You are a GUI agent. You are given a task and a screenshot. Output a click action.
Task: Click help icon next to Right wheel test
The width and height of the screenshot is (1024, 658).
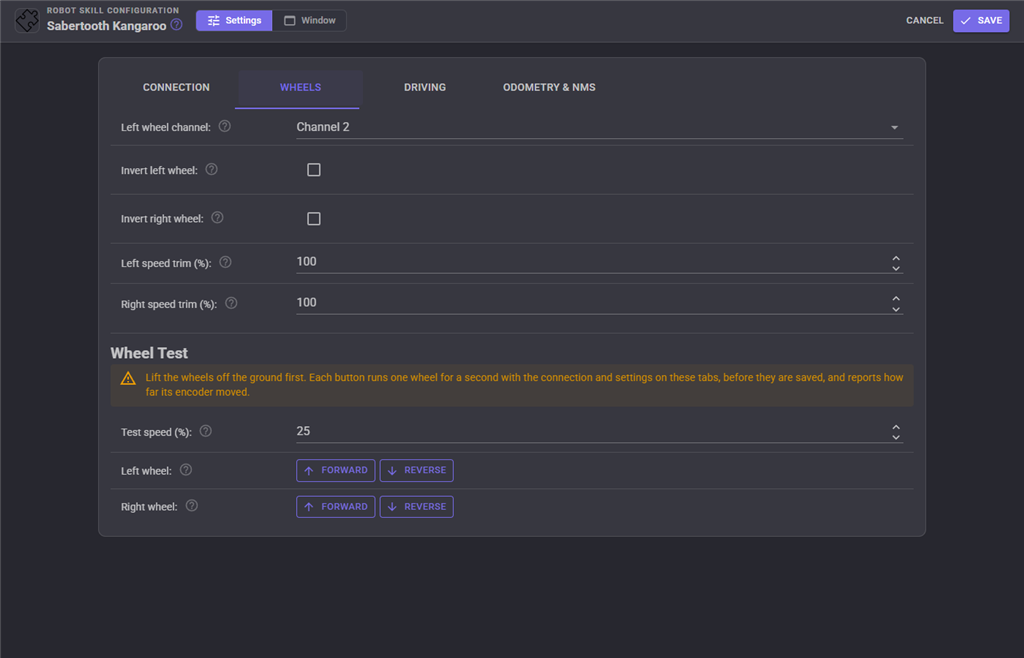(191, 505)
